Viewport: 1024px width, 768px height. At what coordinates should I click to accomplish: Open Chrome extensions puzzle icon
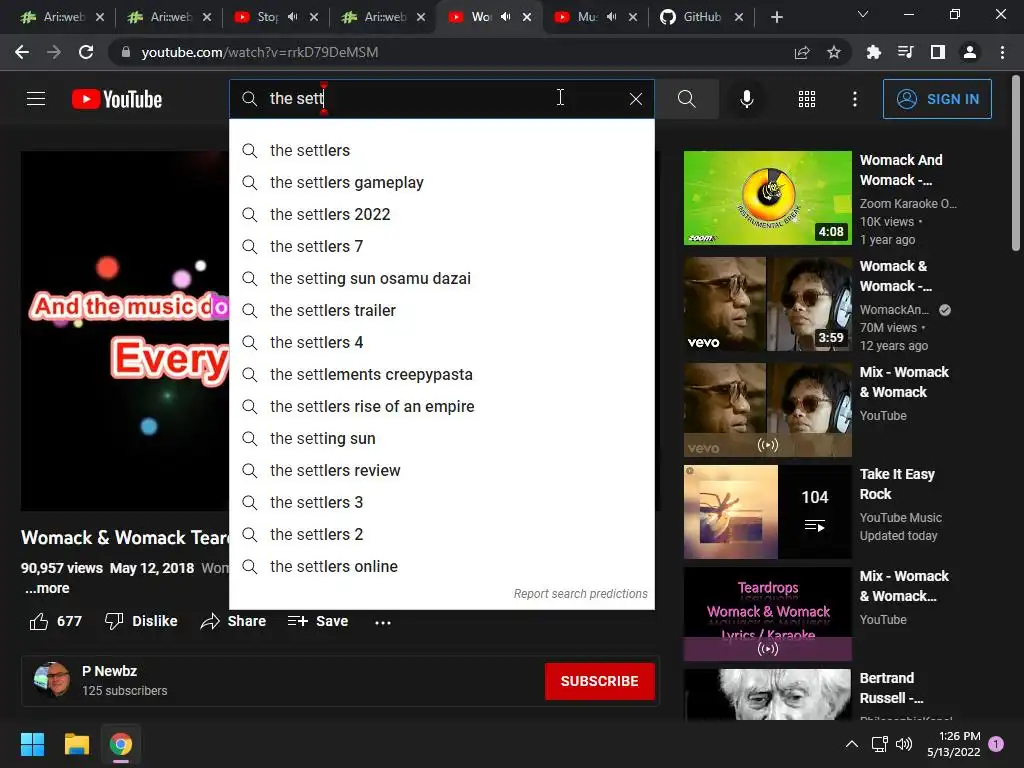click(x=873, y=52)
